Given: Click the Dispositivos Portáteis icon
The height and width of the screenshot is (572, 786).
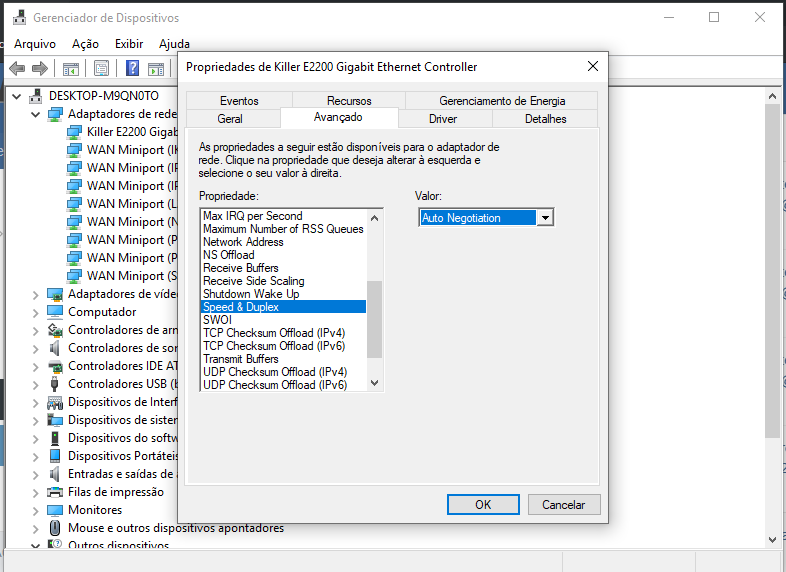Looking at the screenshot, I should 55,456.
